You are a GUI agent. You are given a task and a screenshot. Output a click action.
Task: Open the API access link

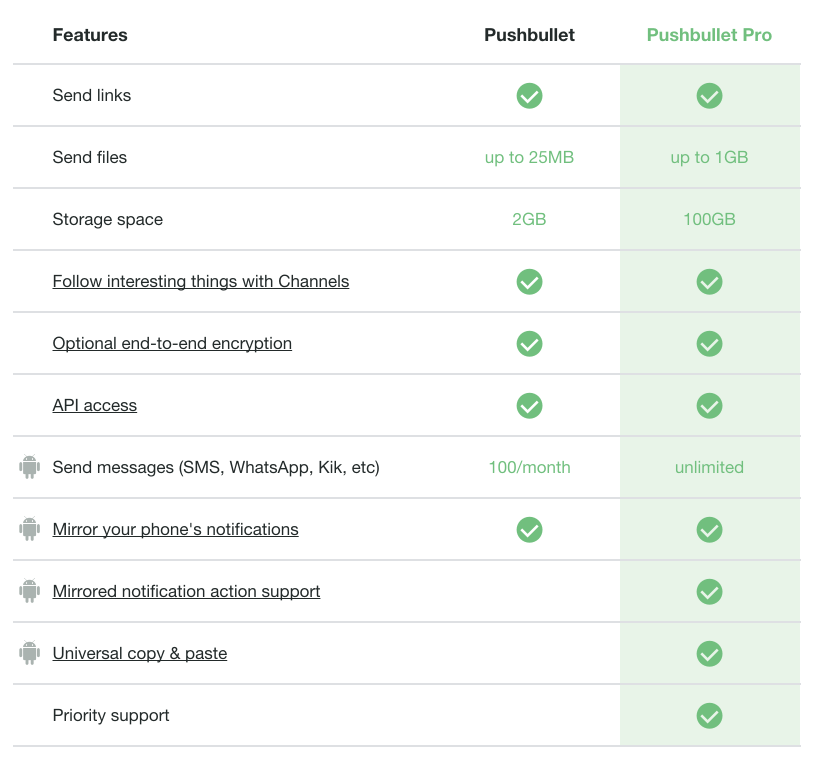pyautogui.click(x=94, y=405)
